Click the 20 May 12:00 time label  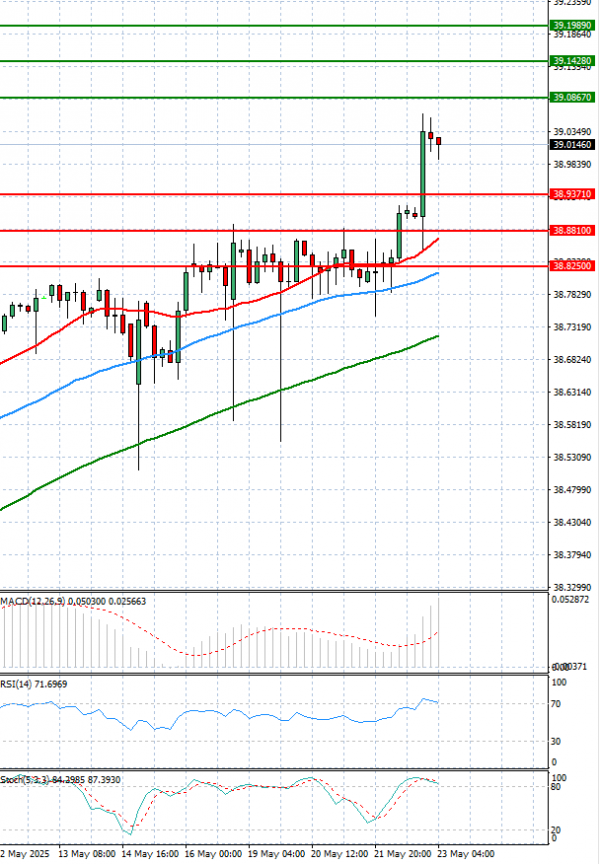pyautogui.click(x=339, y=854)
